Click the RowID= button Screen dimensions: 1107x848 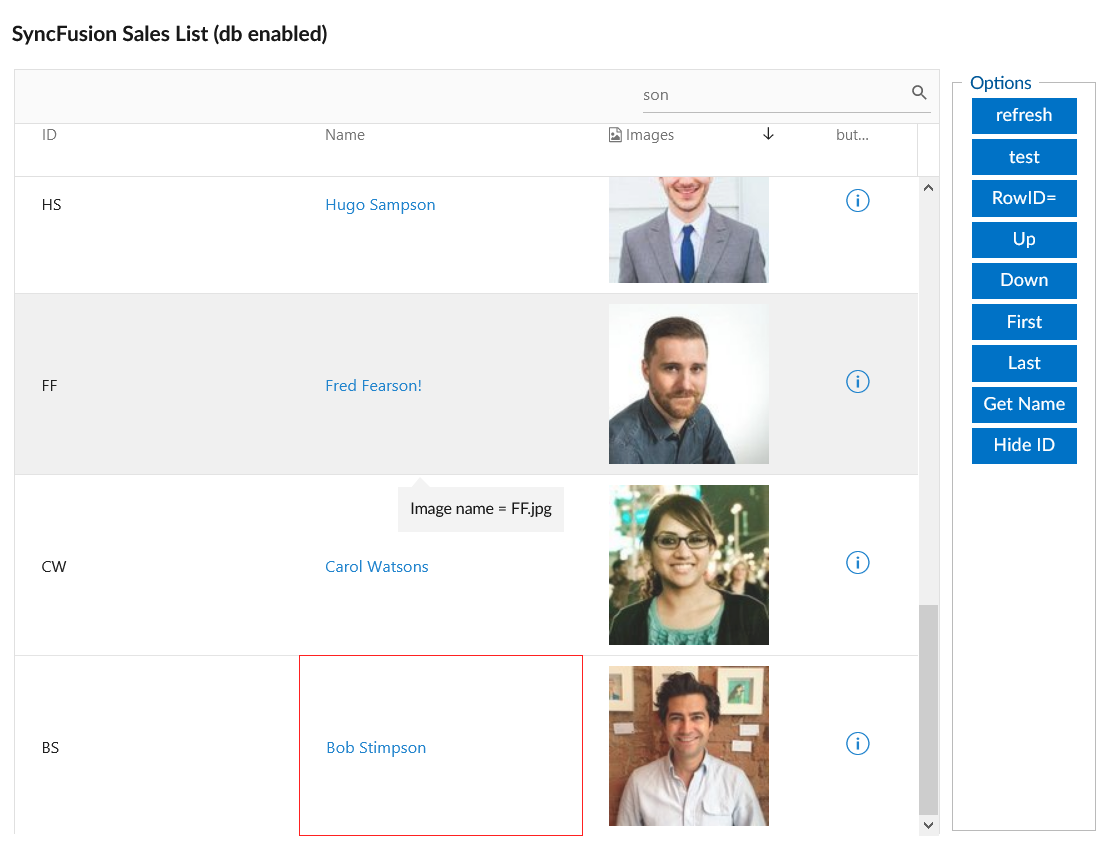pos(1024,198)
